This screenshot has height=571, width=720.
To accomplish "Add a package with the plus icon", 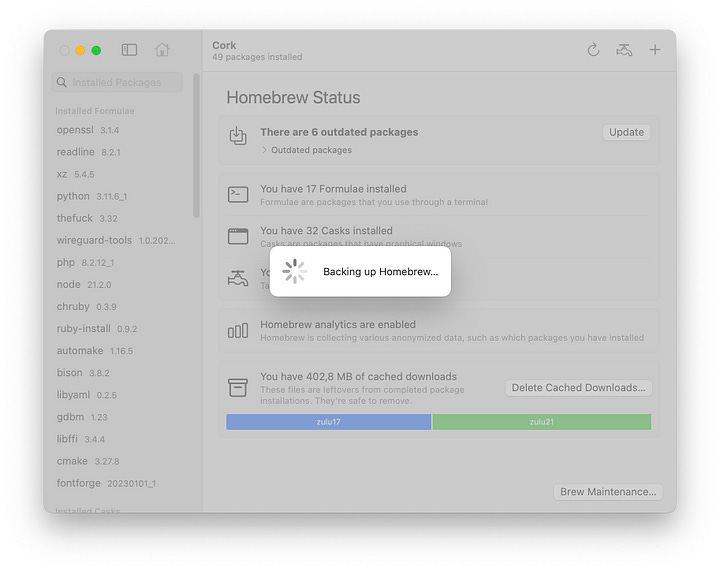I will [x=655, y=50].
